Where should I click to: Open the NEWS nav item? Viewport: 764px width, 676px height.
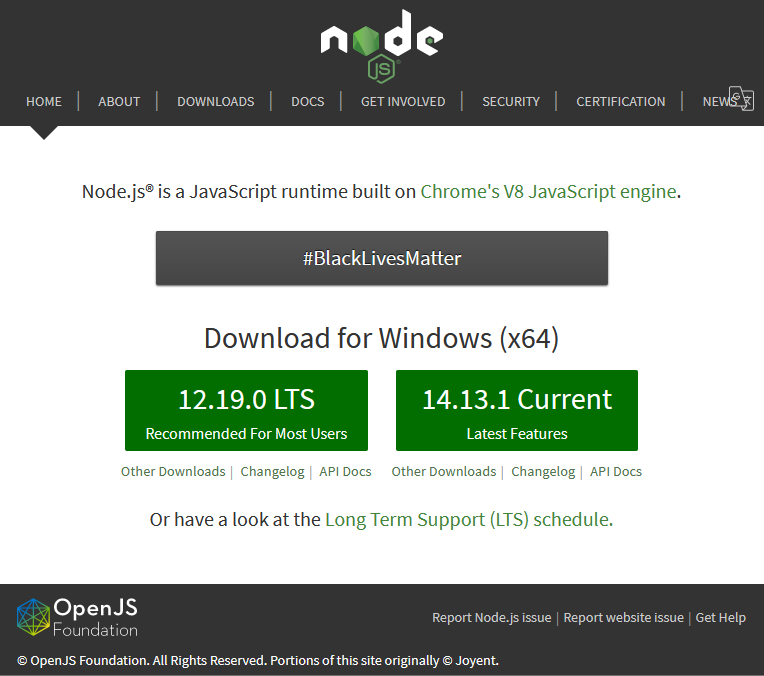click(719, 101)
